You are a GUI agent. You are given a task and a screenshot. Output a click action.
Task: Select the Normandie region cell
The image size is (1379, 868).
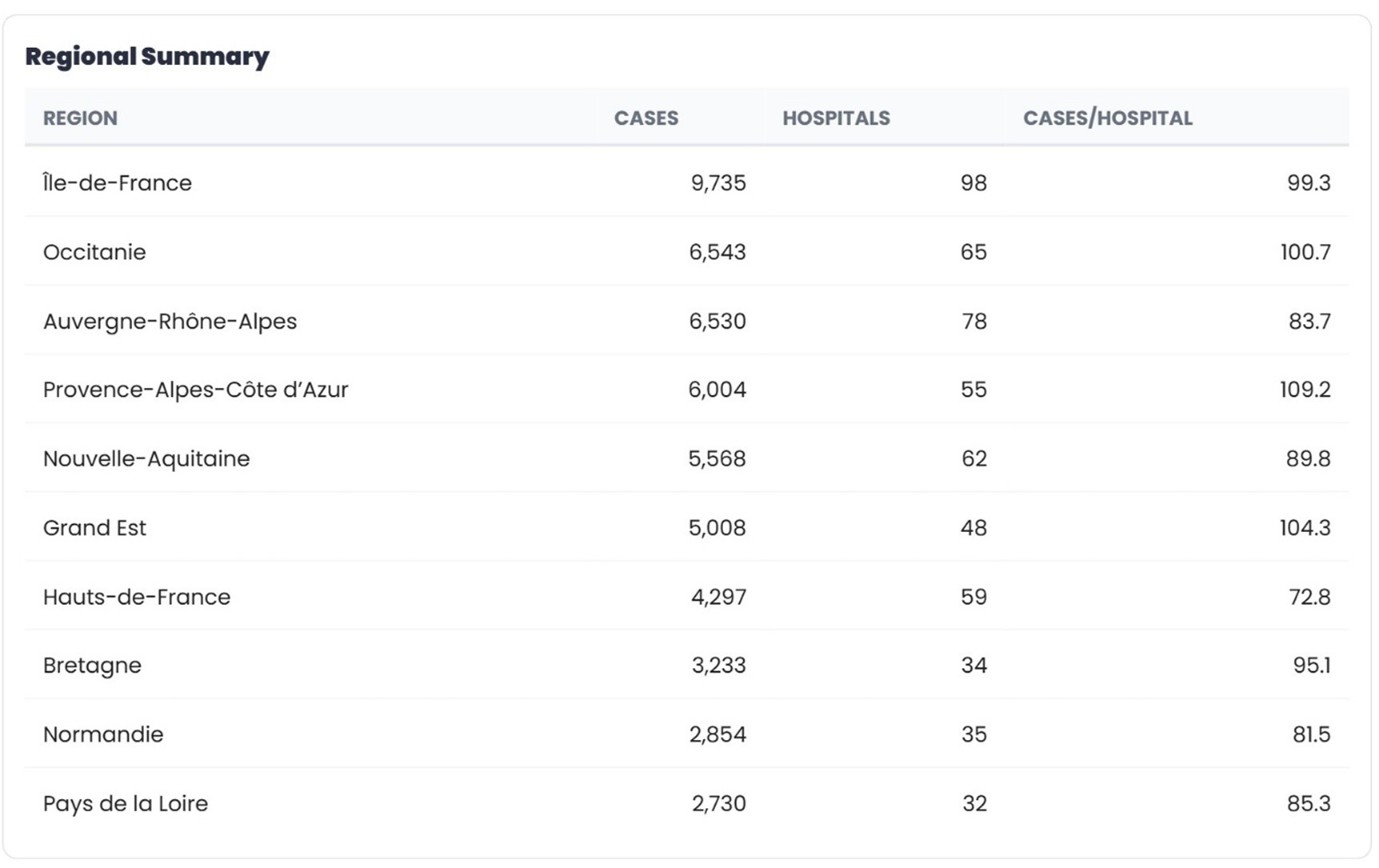[103, 735]
